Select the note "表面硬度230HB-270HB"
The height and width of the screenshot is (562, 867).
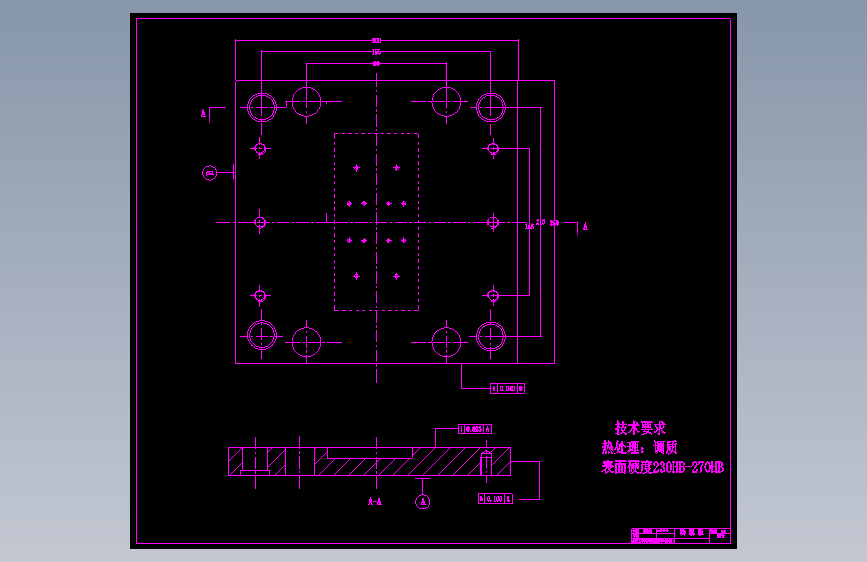[x=662, y=467]
